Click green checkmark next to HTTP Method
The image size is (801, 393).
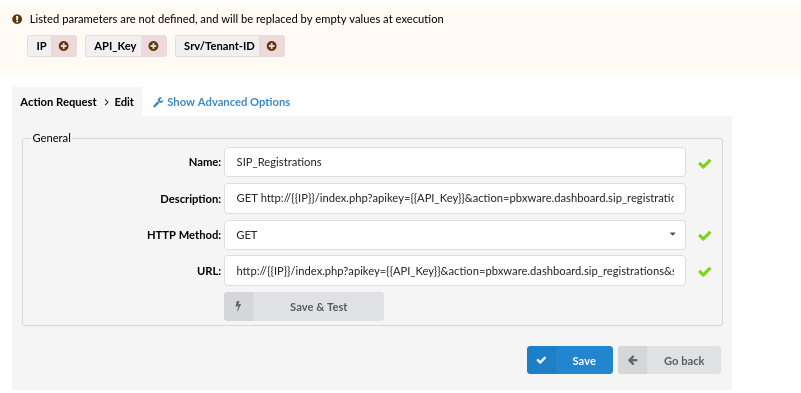[704, 236]
